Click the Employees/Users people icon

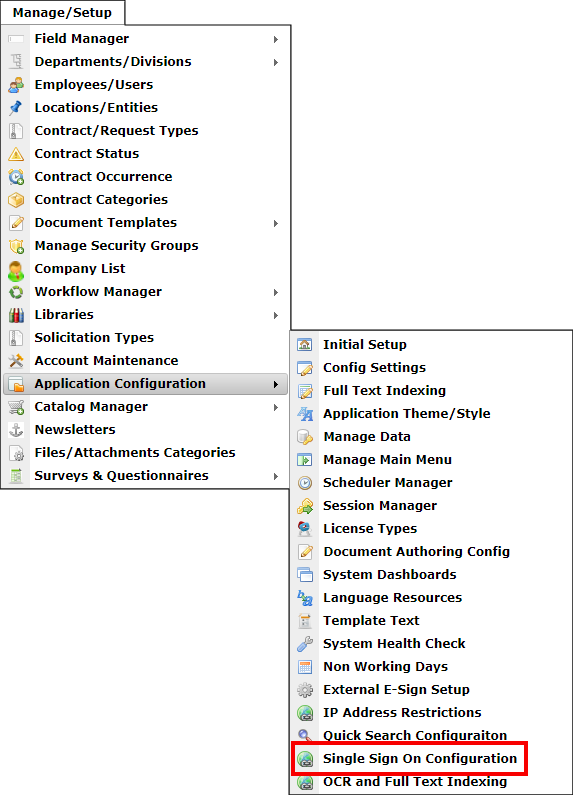click(x=16, y=85)
